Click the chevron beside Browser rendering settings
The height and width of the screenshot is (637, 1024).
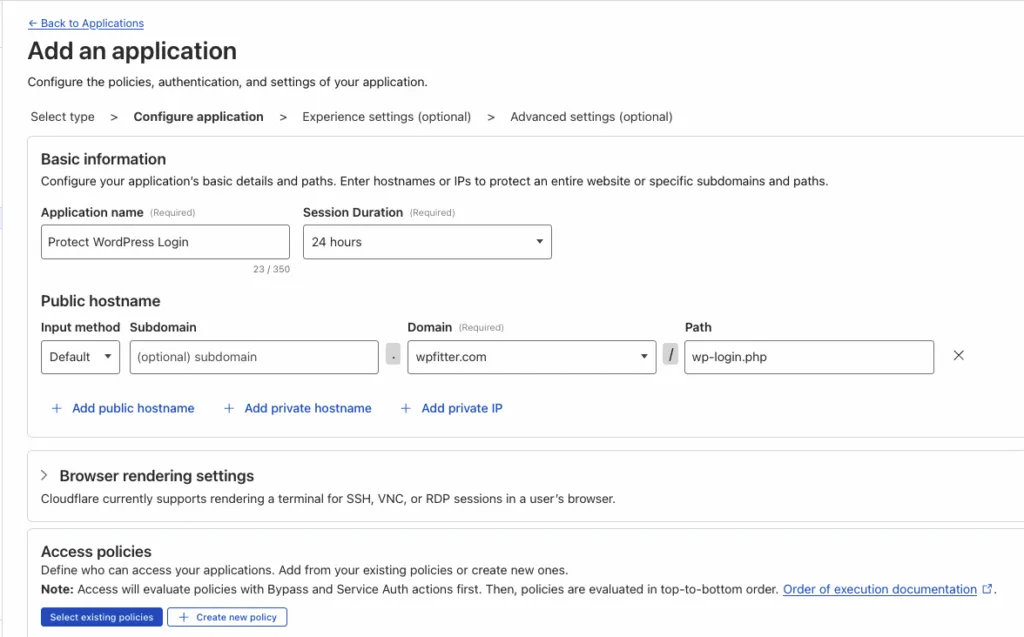[x=44, y=476]
